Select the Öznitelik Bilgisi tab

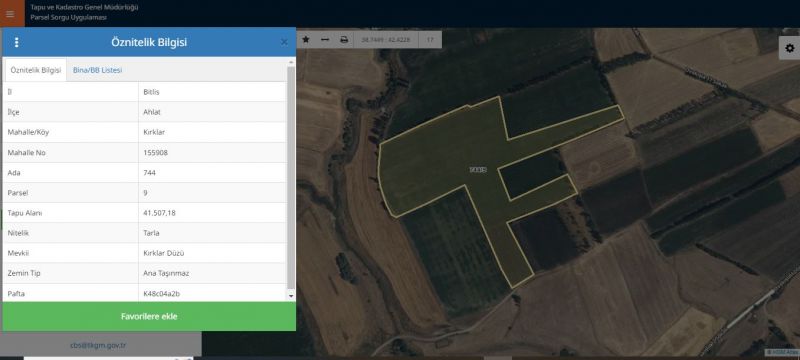[x=36, y=70]
